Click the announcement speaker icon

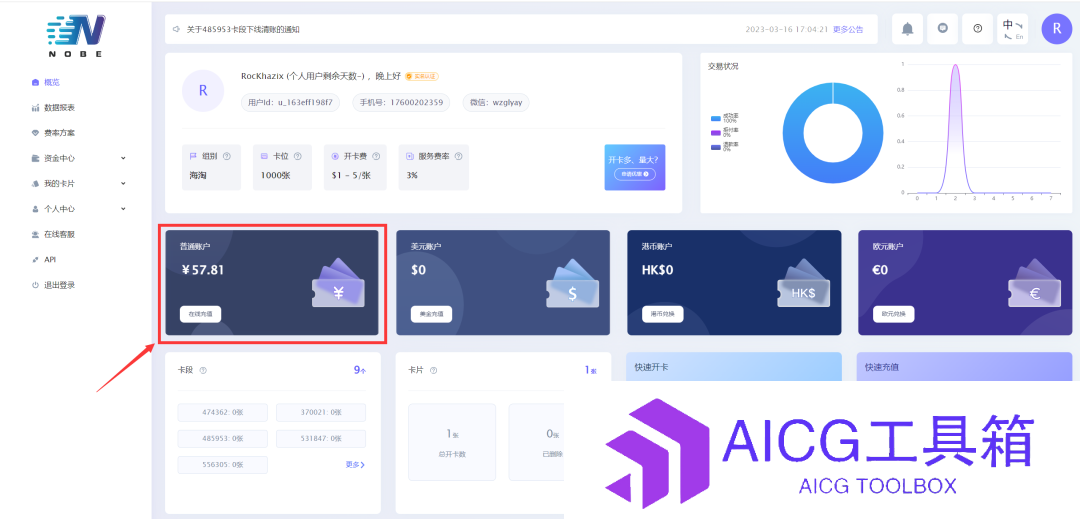177,30
